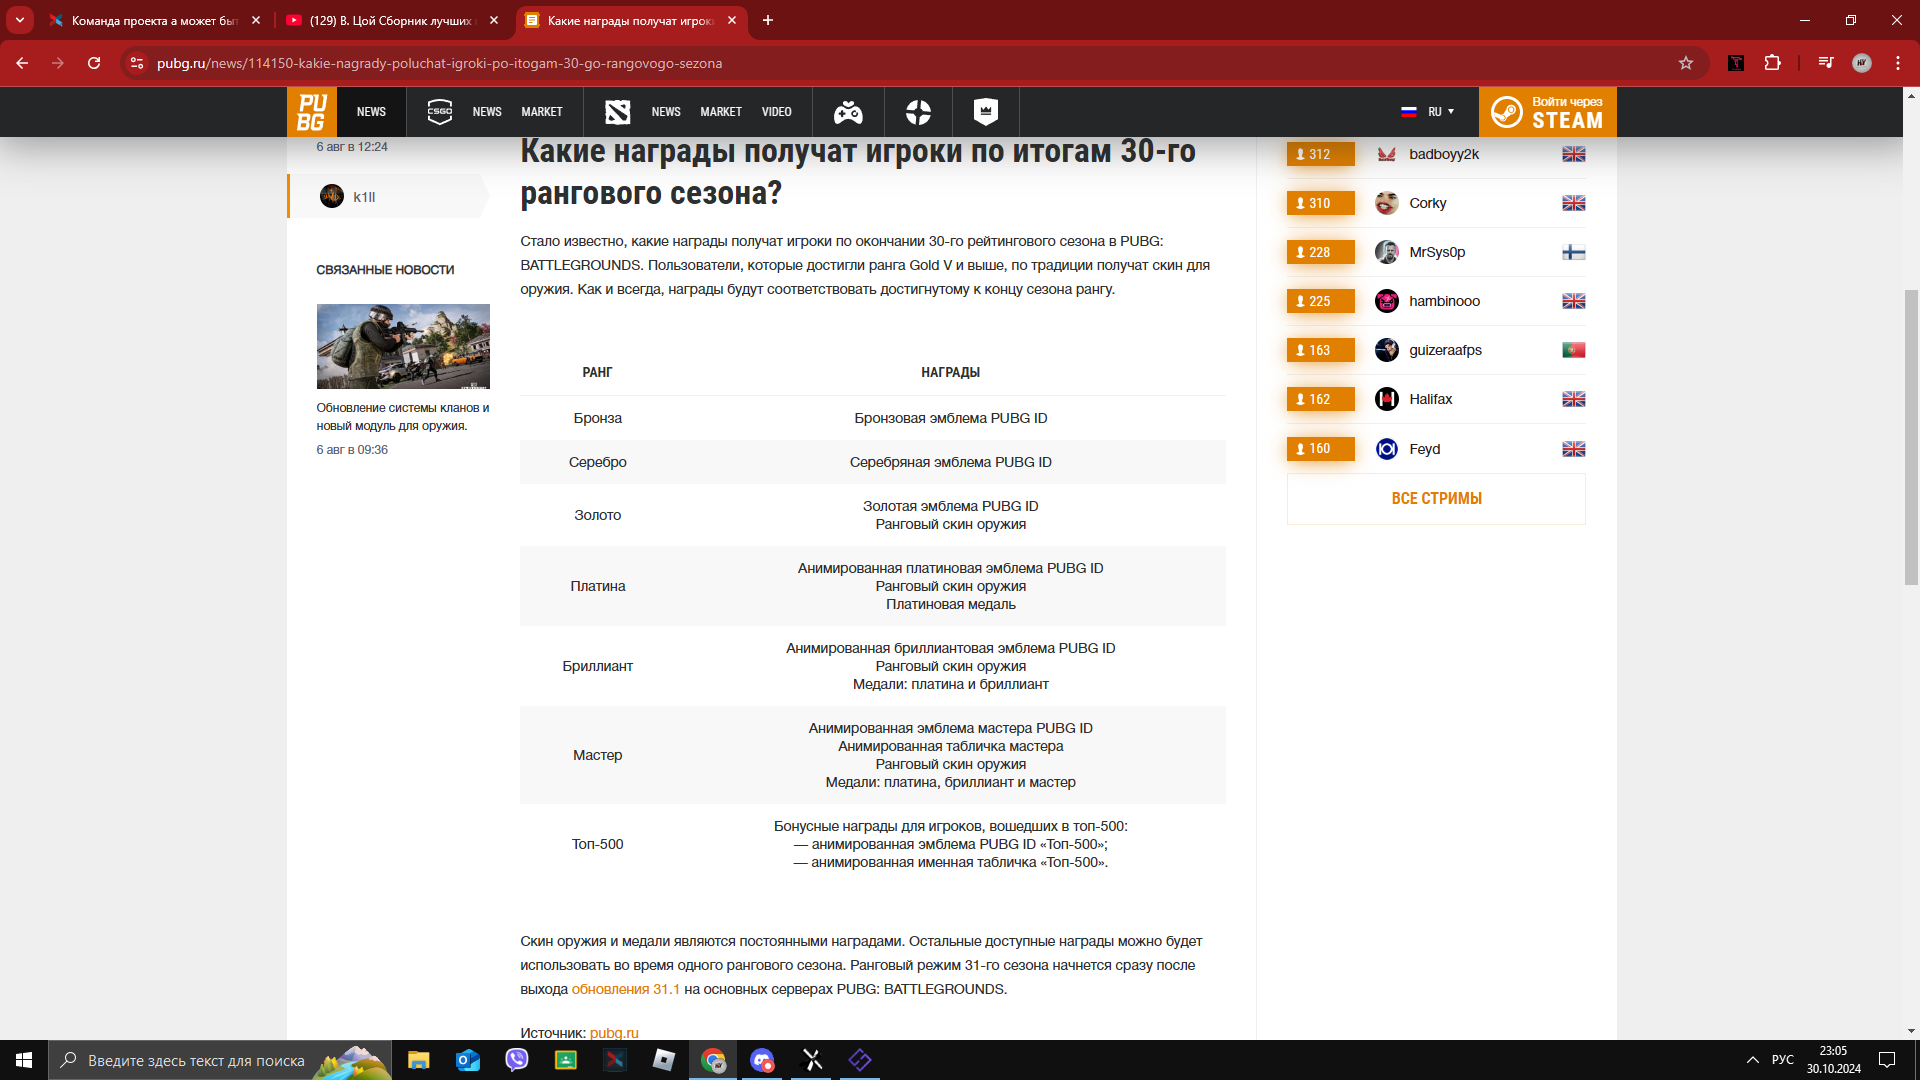Open Dota 2 VIDEO menu item
Image resolution: width=1920 pixels, height=1080 pixels.
pos(777,112)
